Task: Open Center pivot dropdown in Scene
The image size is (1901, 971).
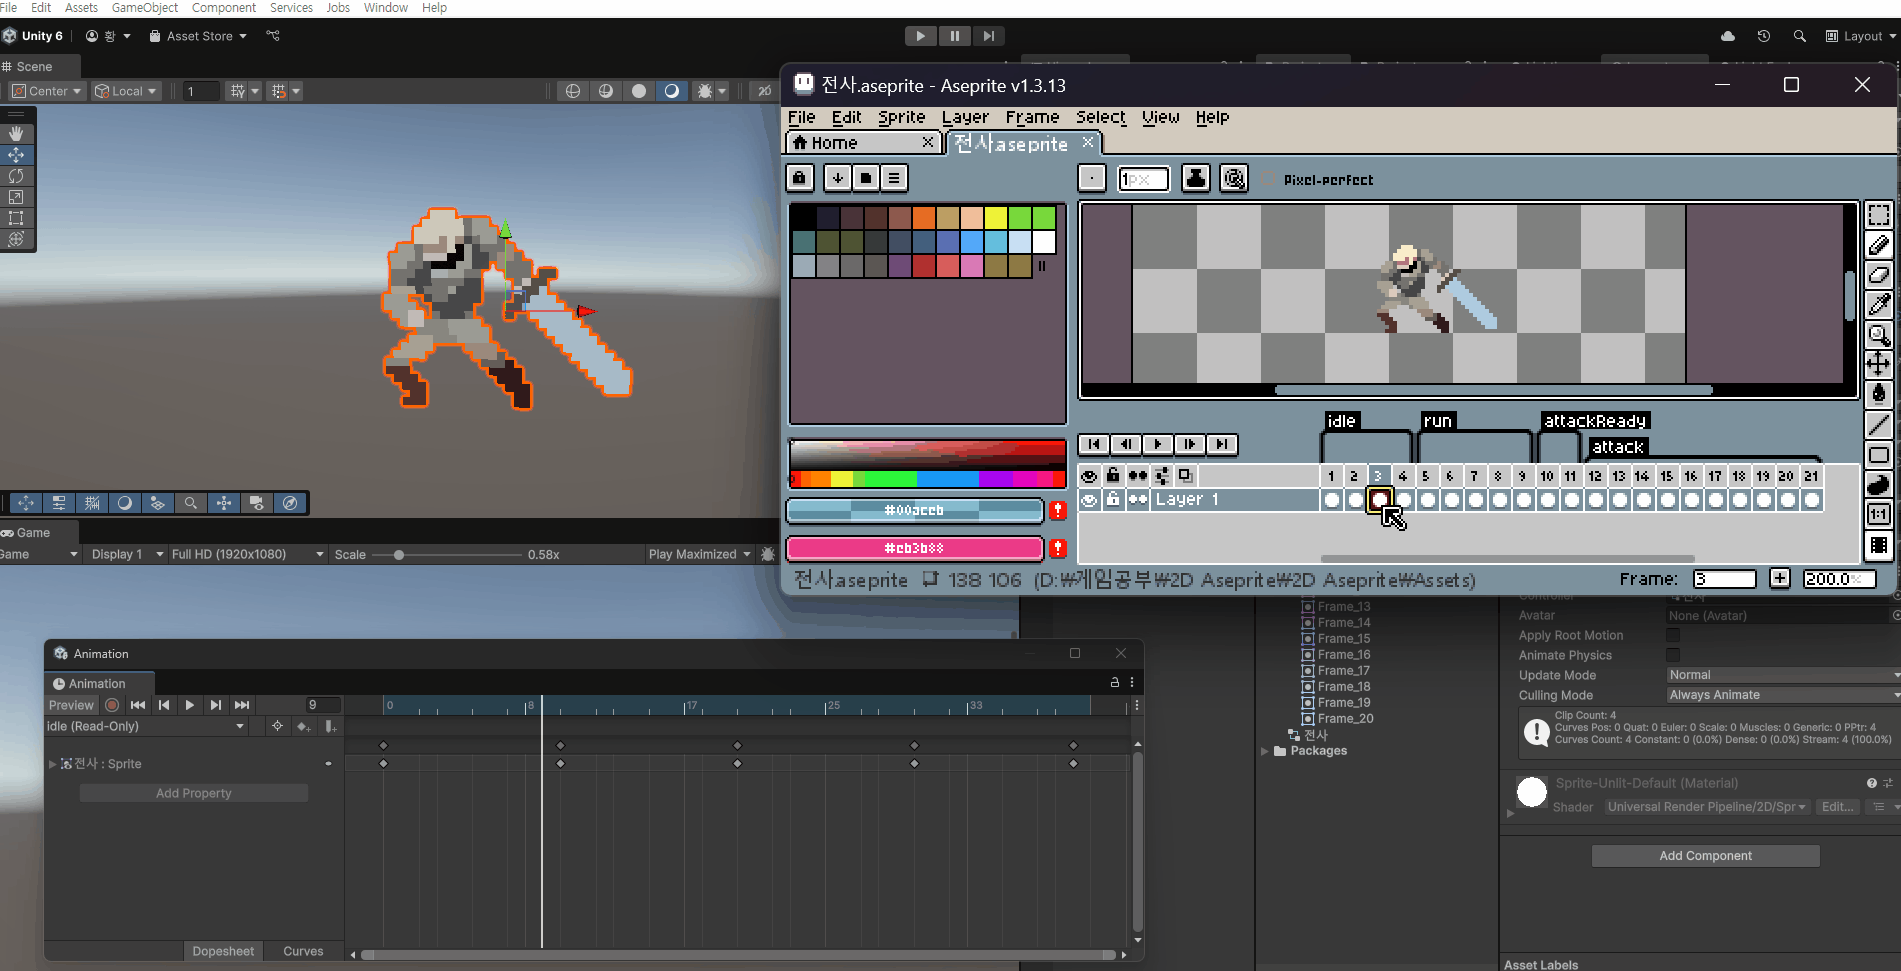Action: click(x=46, y=91)
